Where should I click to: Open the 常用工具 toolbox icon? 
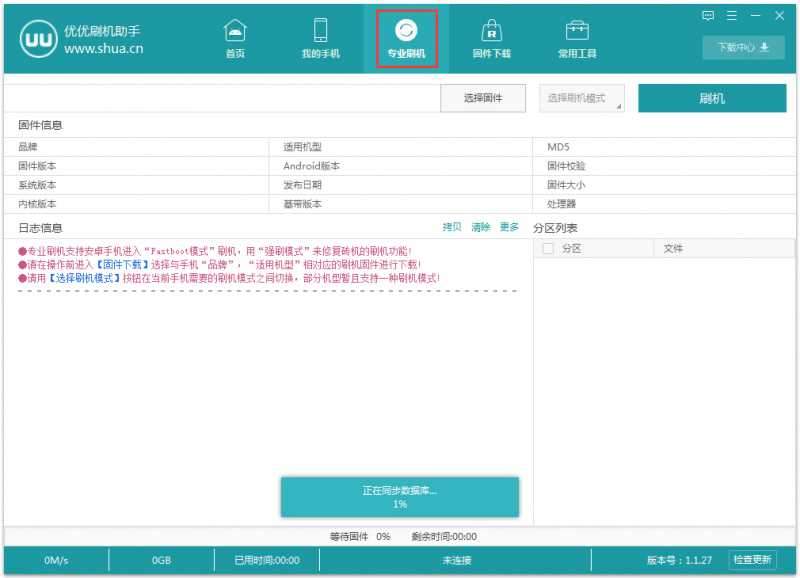[x=577, y=30]
